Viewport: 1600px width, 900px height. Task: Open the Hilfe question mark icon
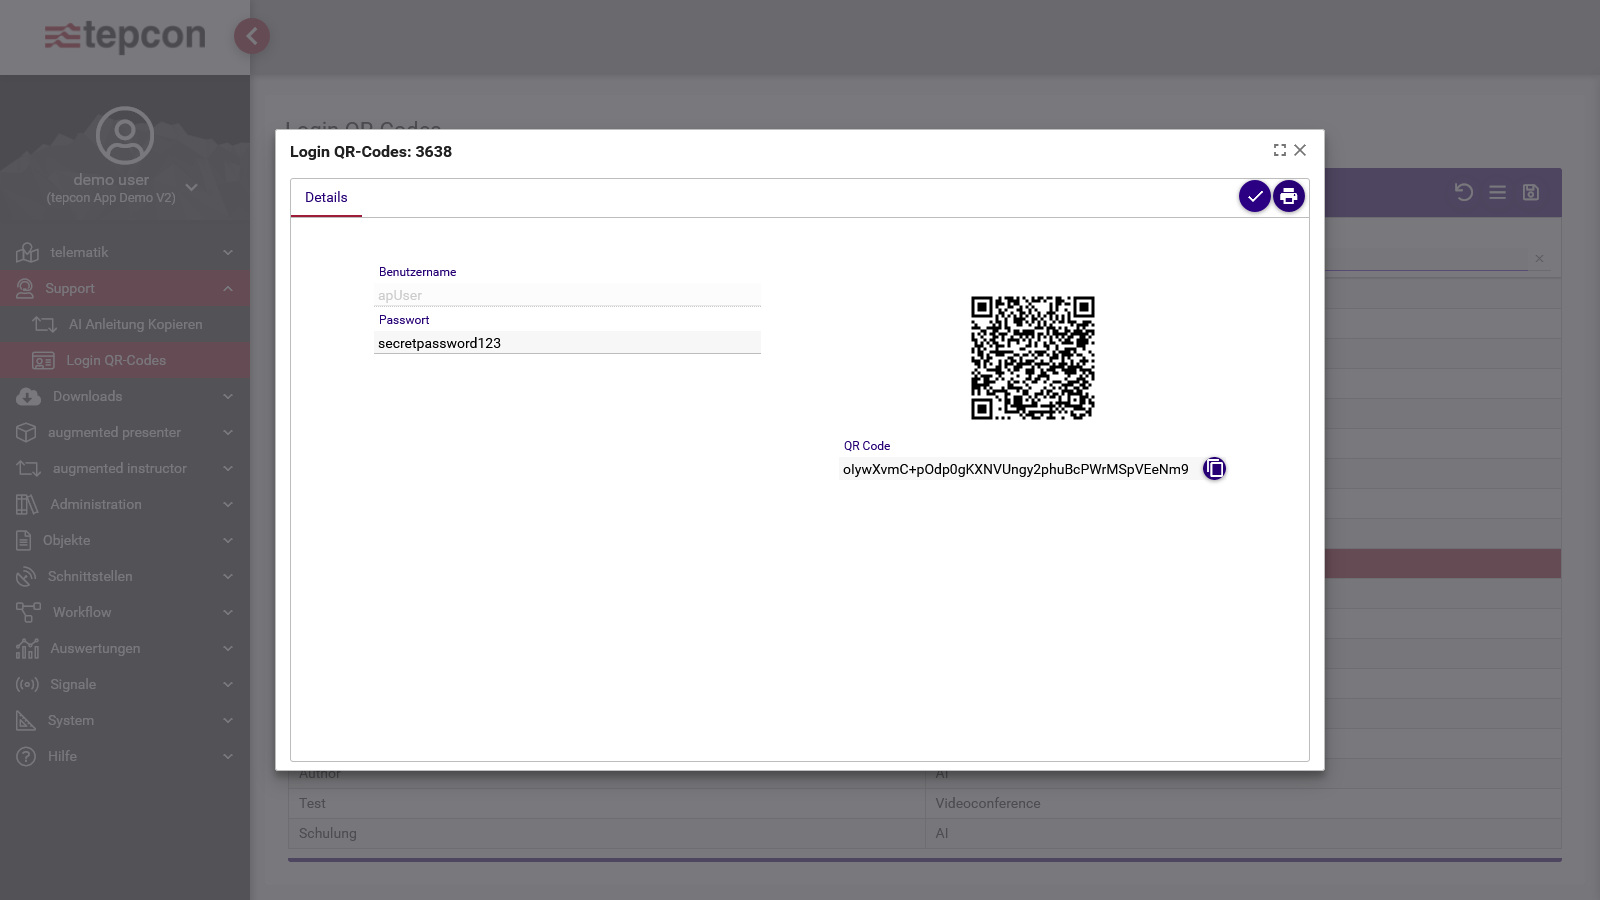(26, 756)
